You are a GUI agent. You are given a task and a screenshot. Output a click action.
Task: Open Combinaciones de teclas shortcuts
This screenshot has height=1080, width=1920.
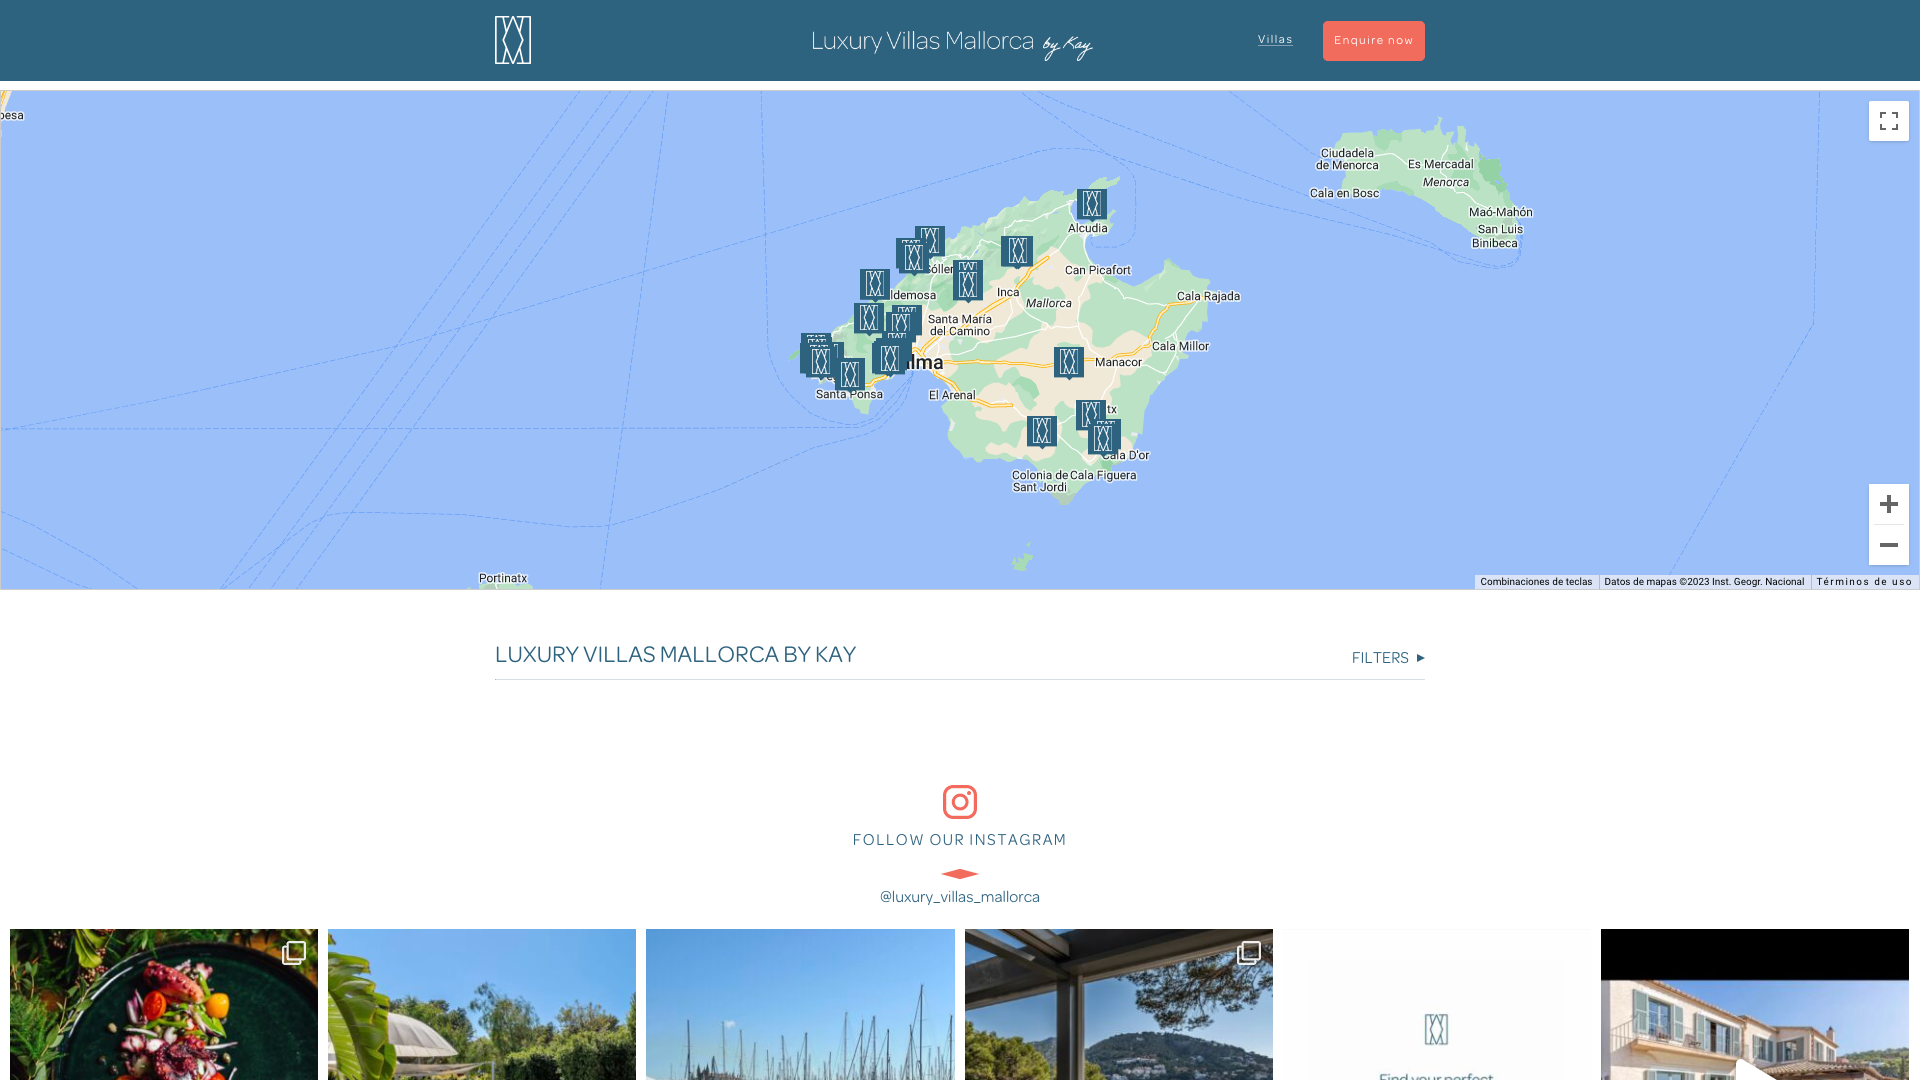click(x=1535, y=582)
